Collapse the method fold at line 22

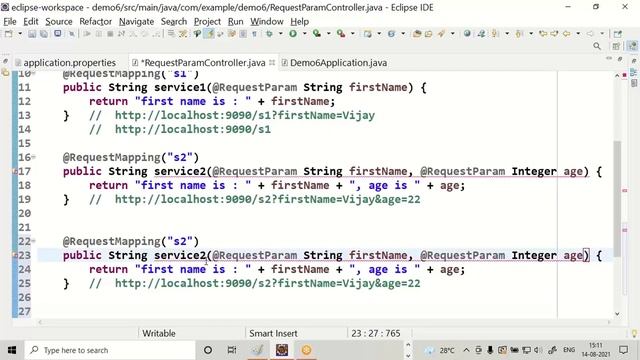(34, 241)
